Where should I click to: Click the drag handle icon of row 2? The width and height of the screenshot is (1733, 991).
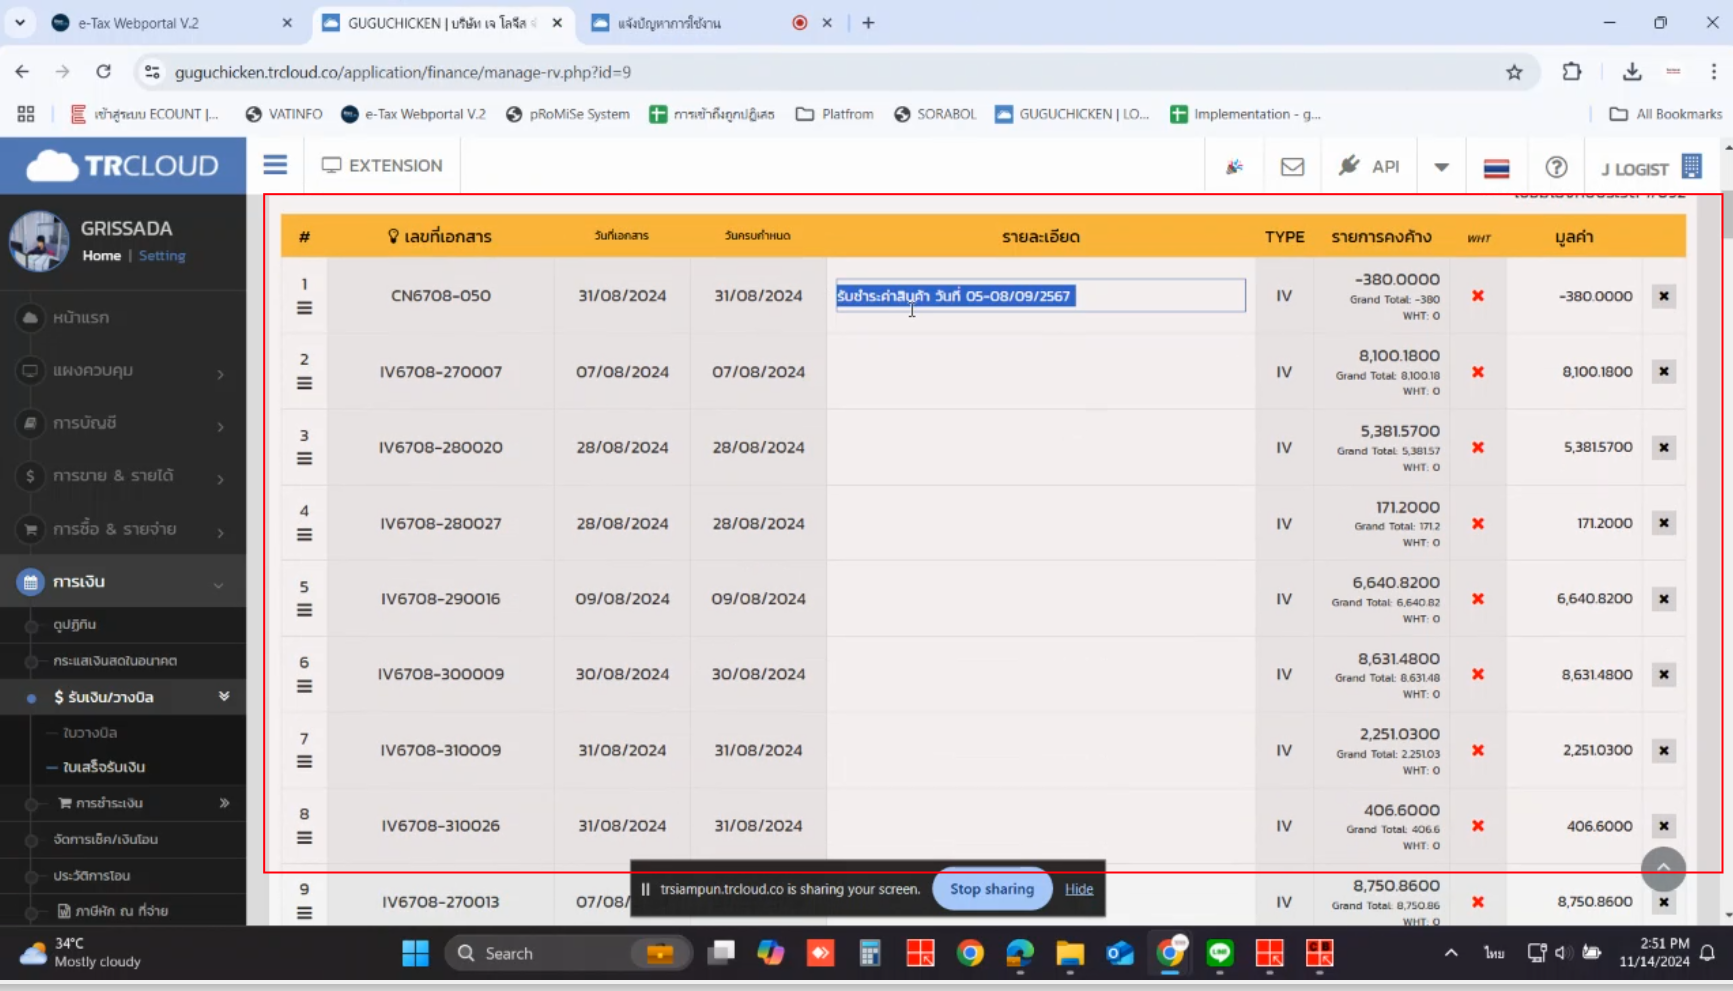tap(304, 384)
